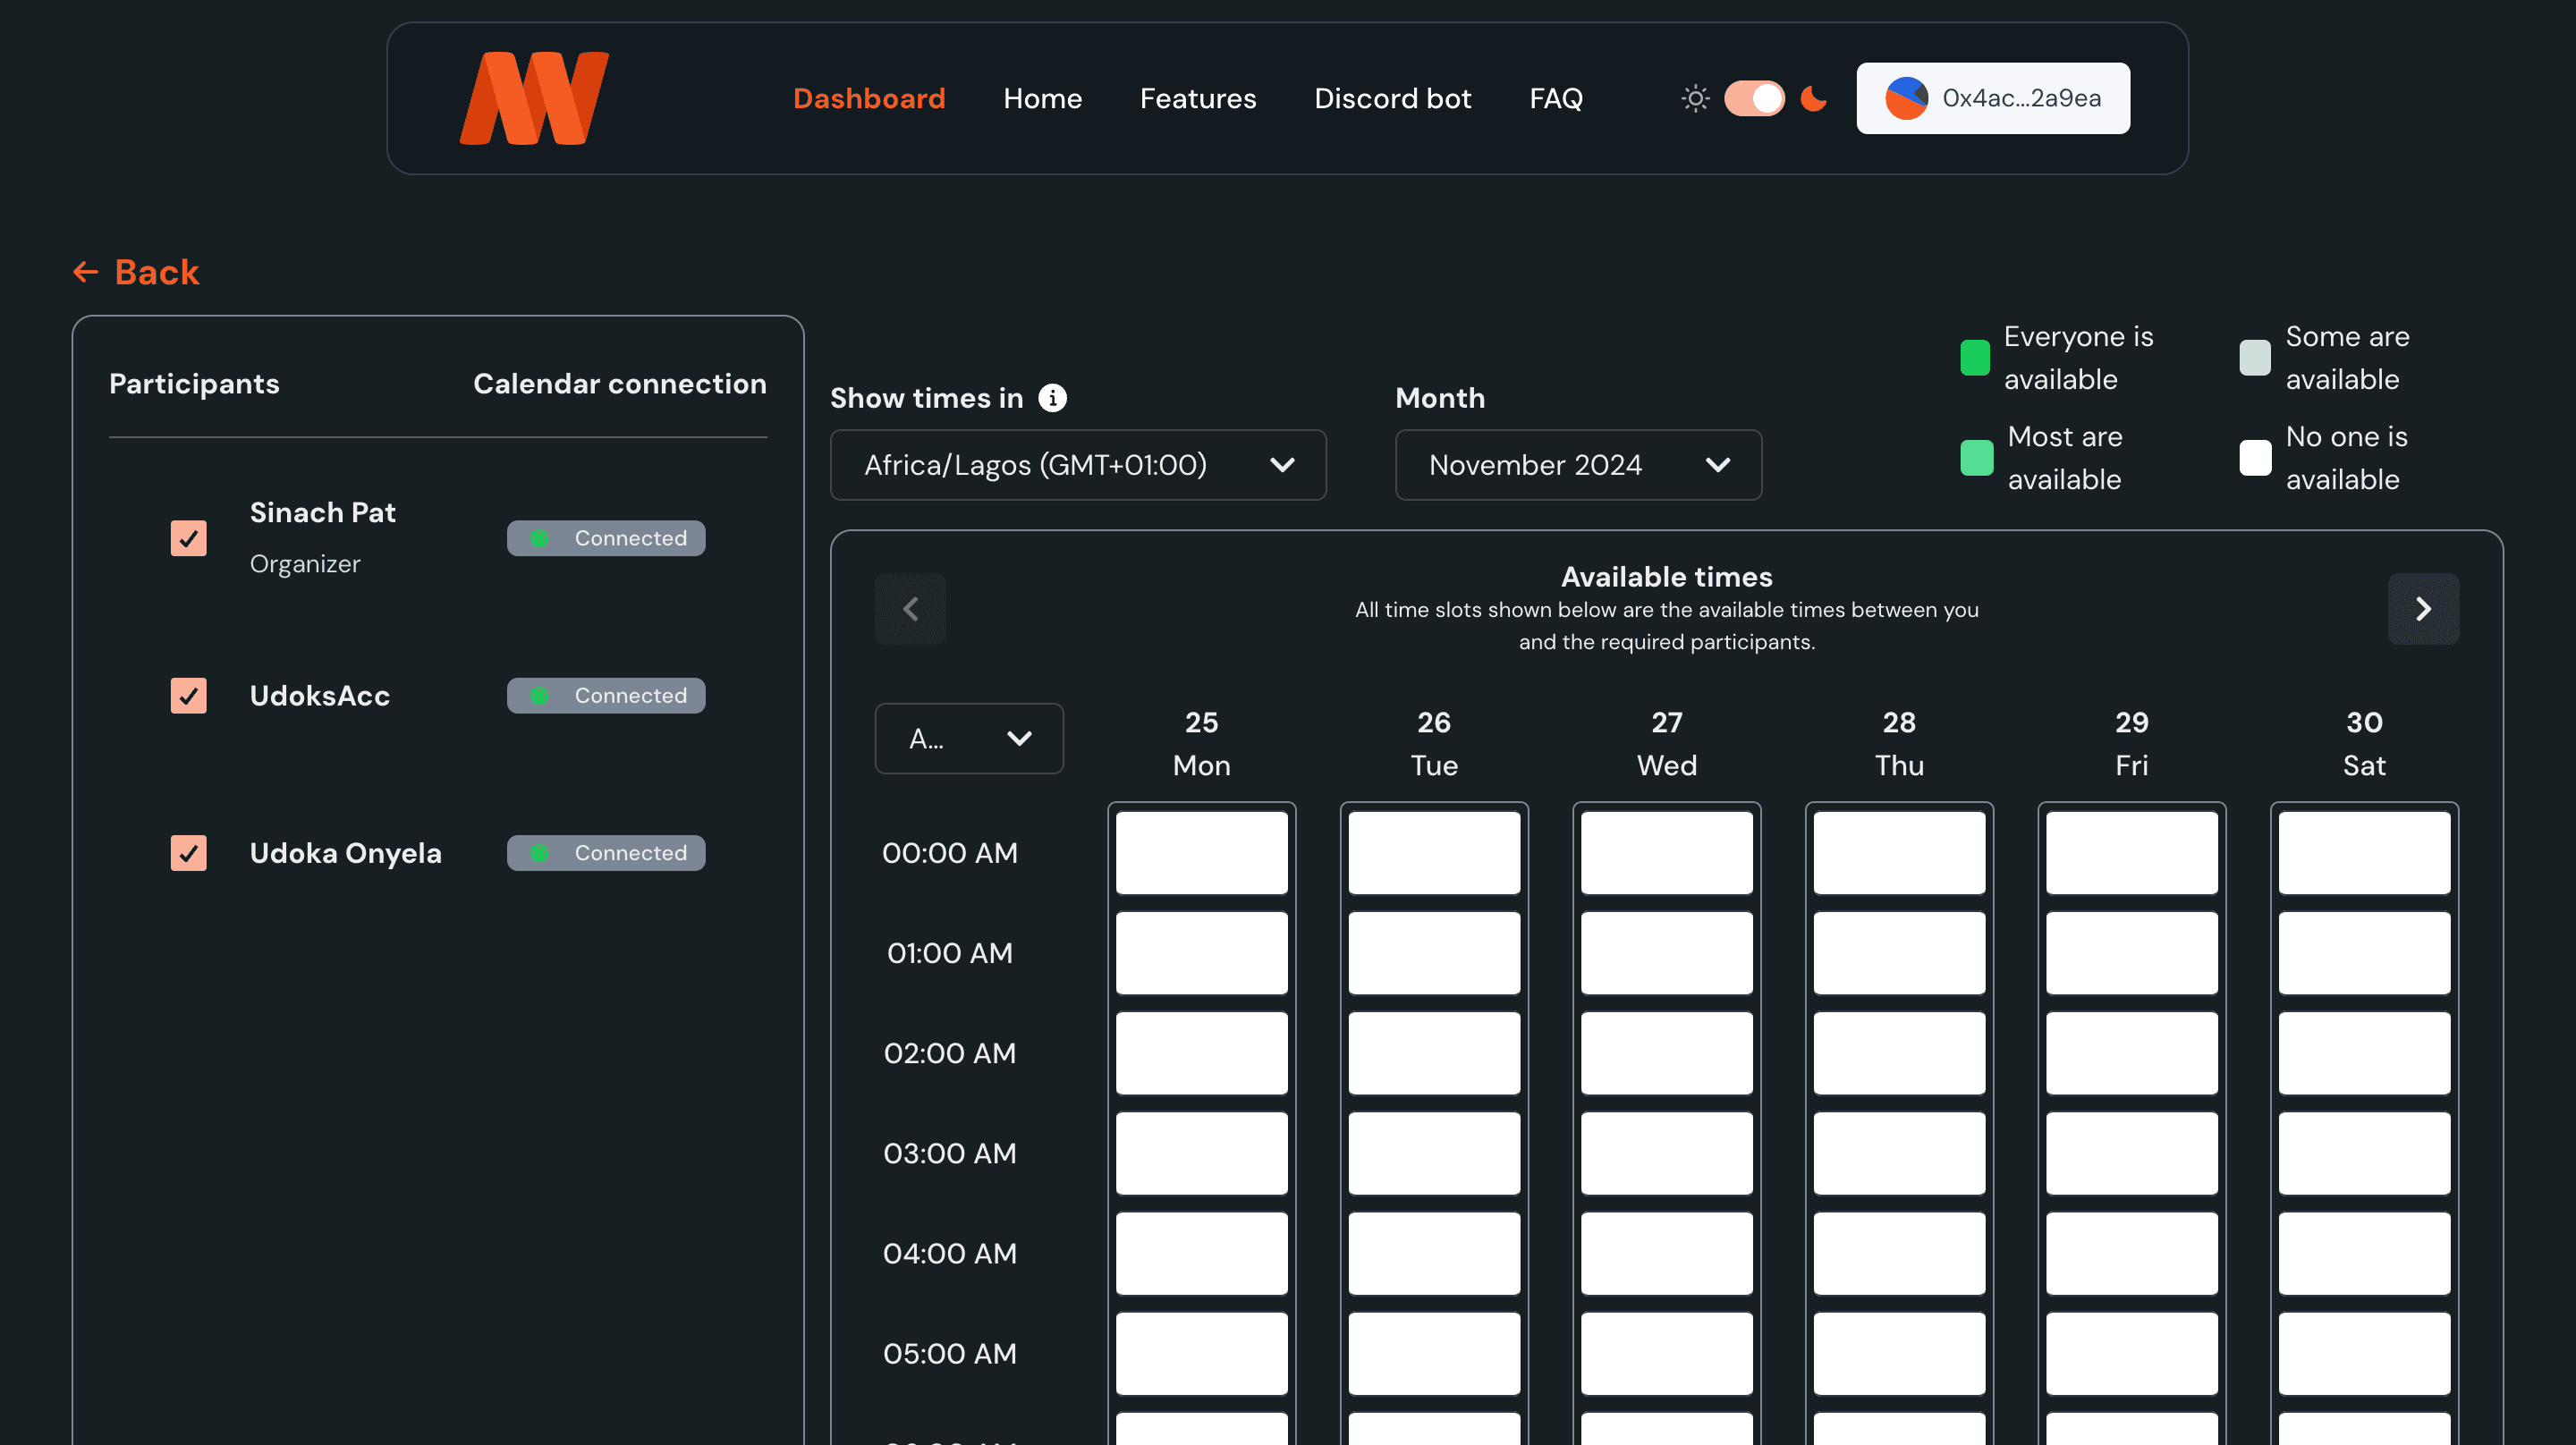Click the wallet avatar icon

click(1906, 98)
